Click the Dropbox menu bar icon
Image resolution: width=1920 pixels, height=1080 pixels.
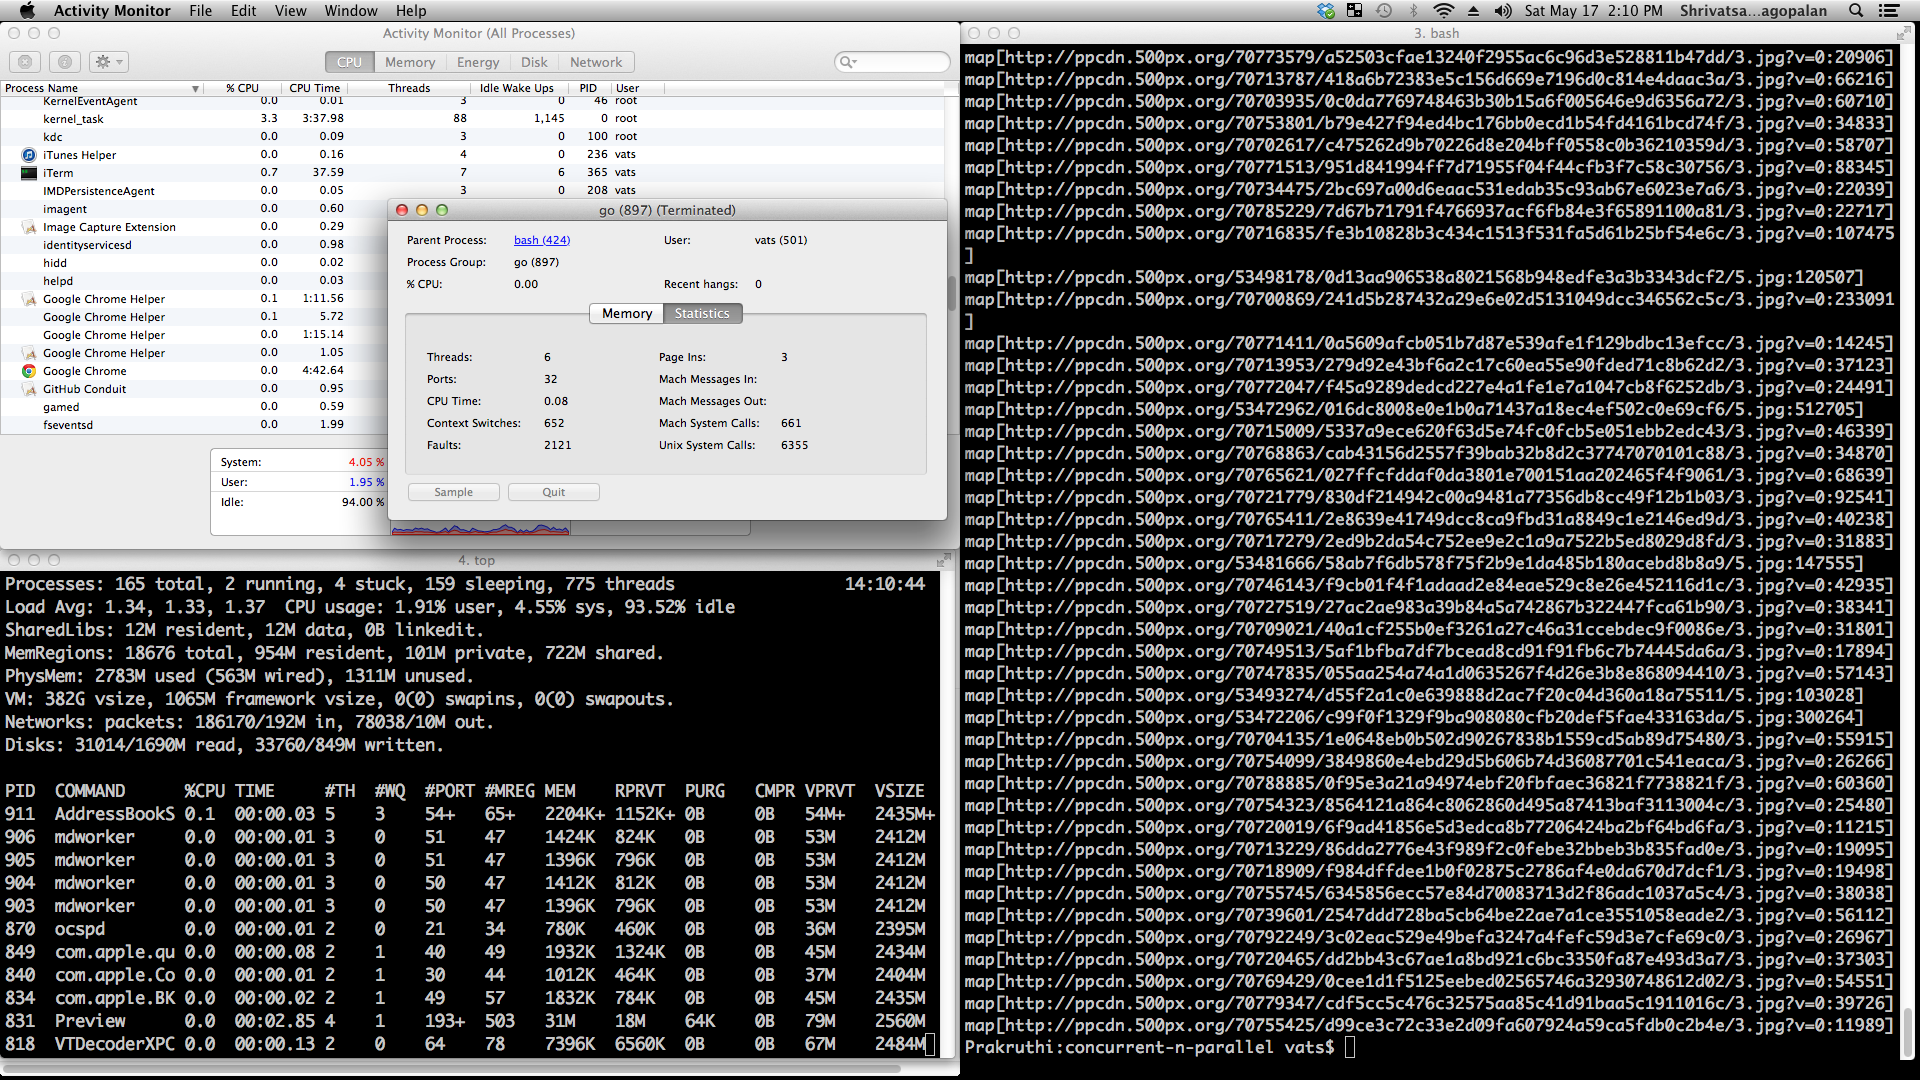[x=1326, y=11]
